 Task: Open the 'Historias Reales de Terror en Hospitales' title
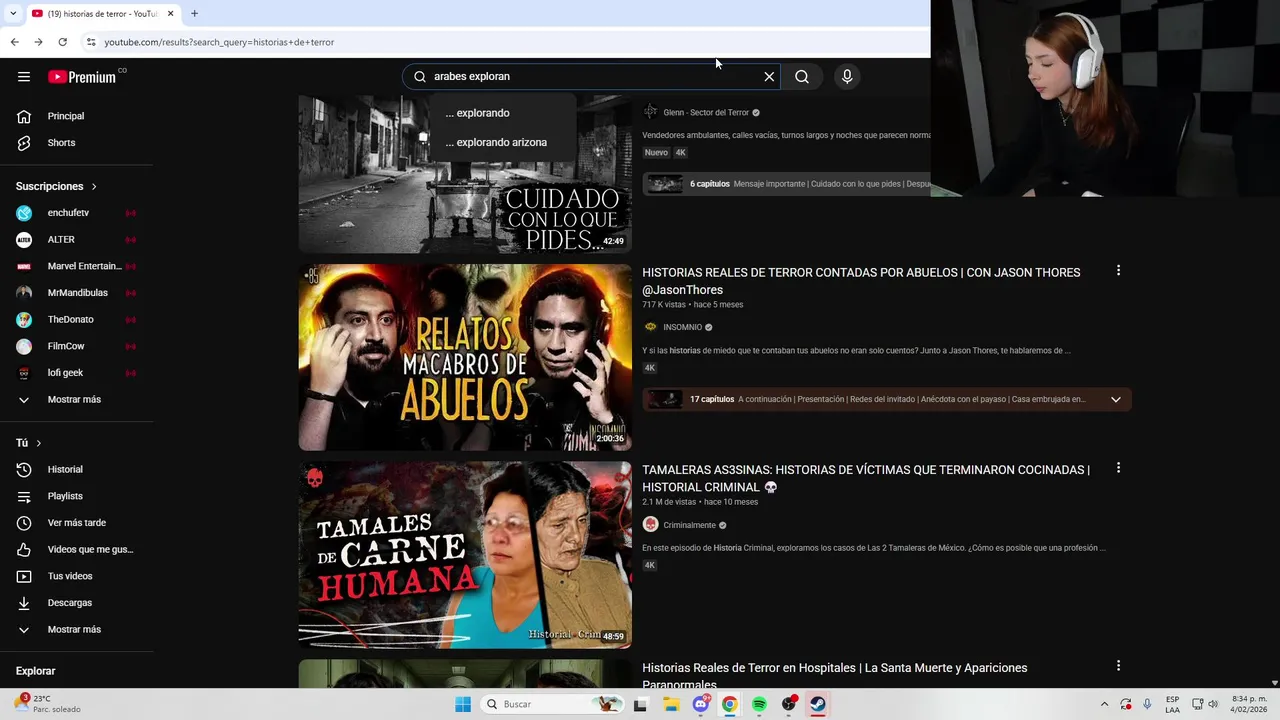(835, 676)
